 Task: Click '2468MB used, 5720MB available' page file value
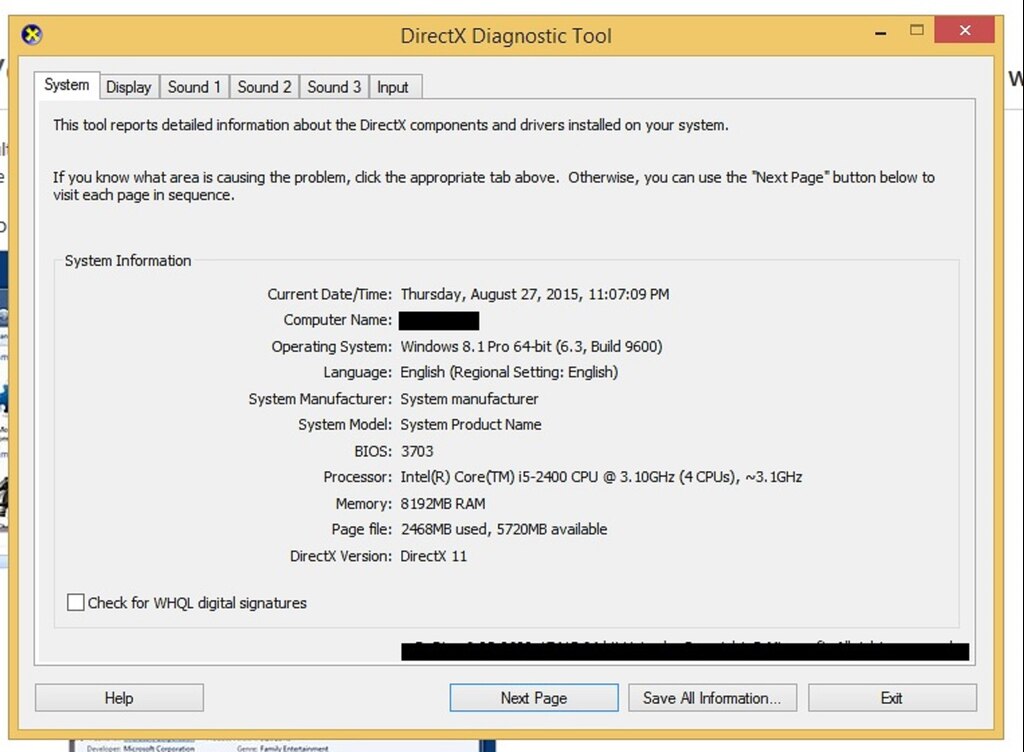point(504,529)
